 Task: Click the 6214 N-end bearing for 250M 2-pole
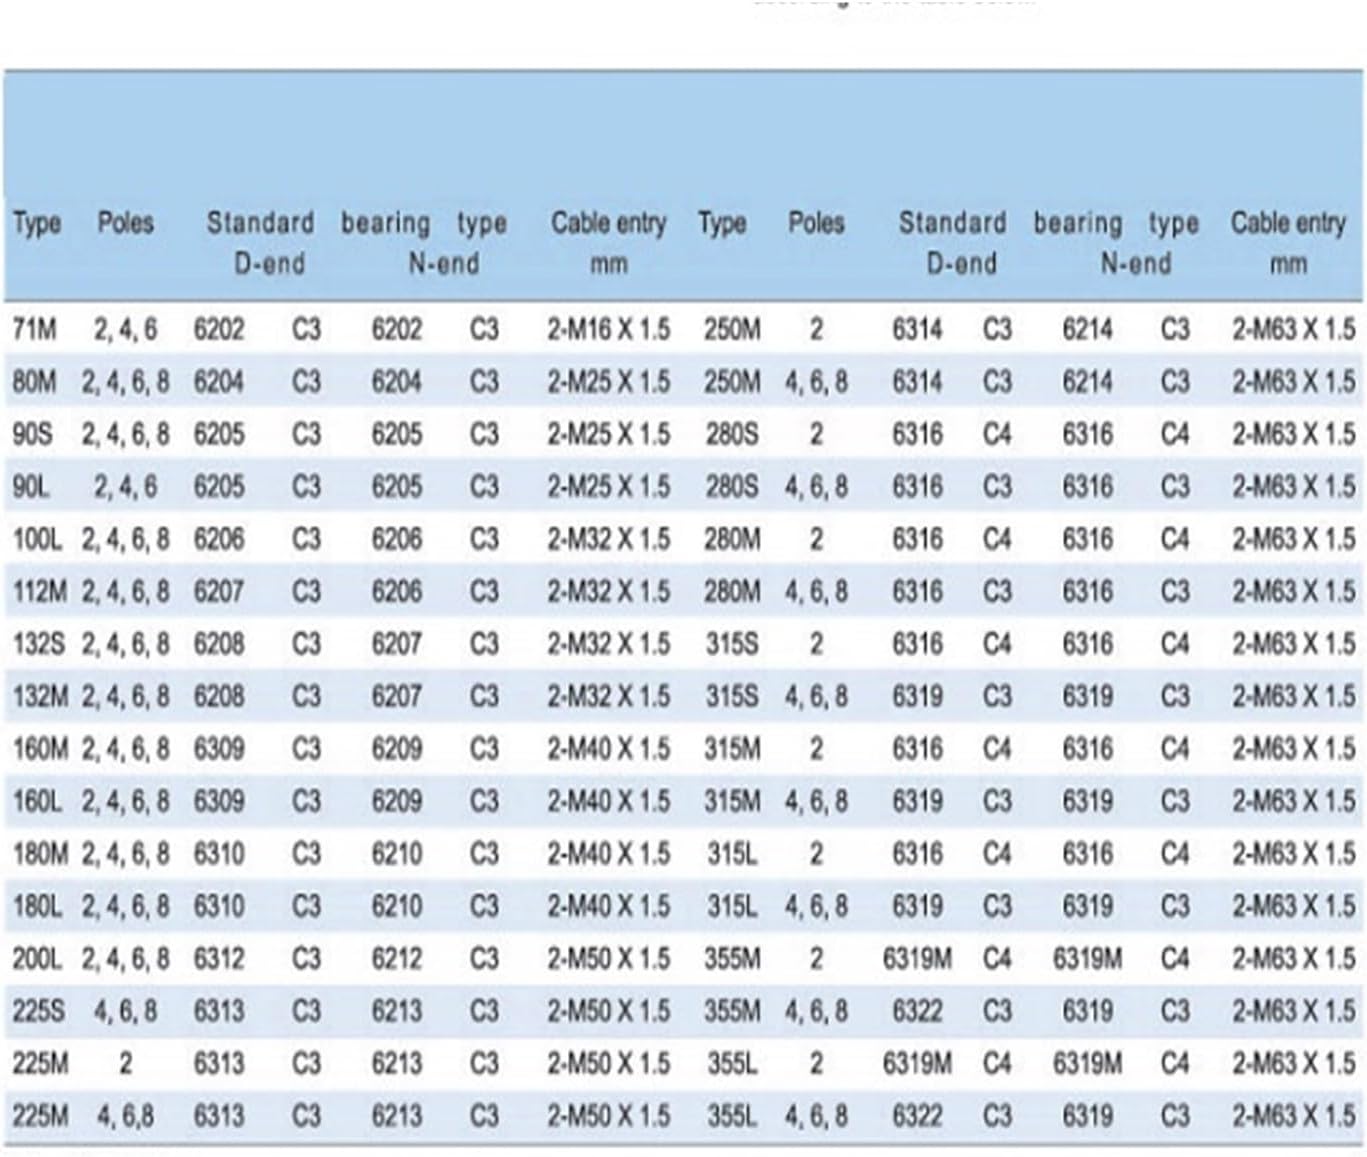tap(1087, 329)
